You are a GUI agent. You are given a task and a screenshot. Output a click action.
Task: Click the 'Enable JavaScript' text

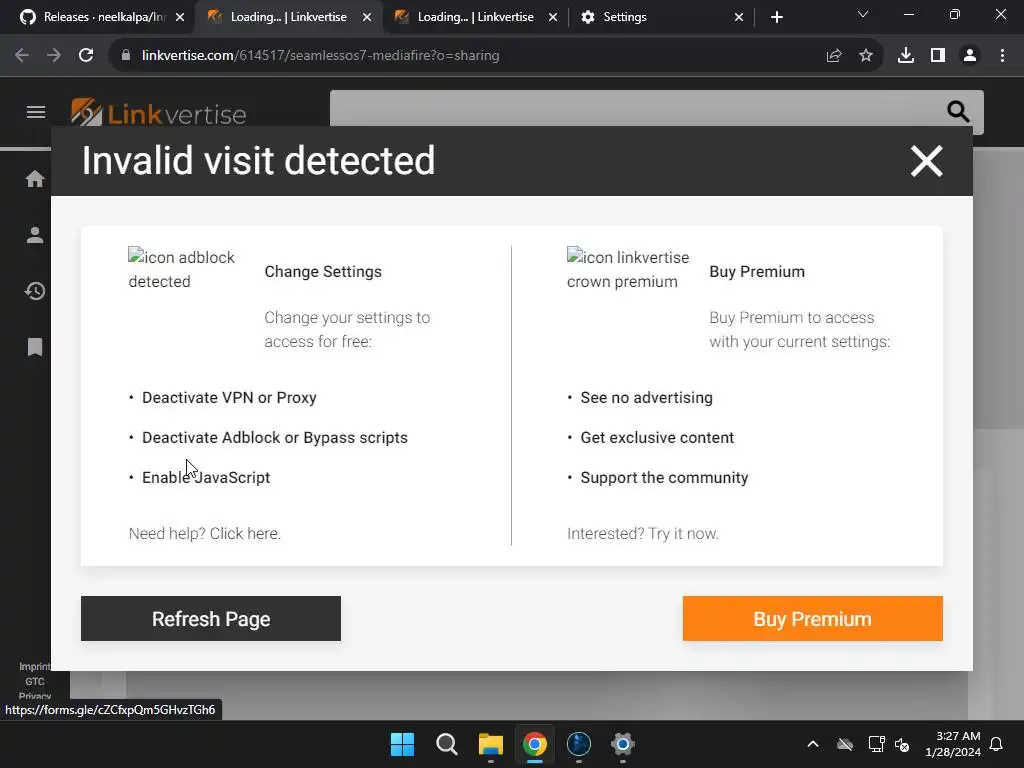[206, 477]
